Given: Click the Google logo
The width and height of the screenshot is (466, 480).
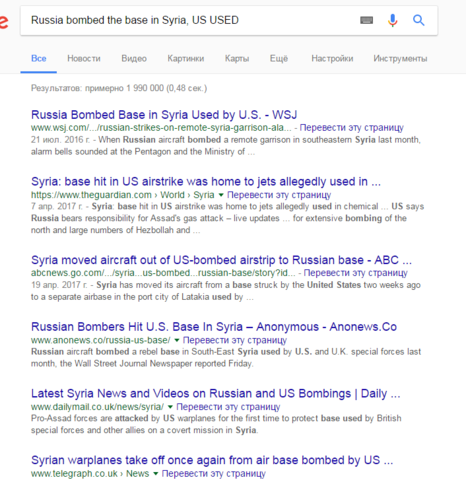Looking at the screenshot, I should (4, 21).
